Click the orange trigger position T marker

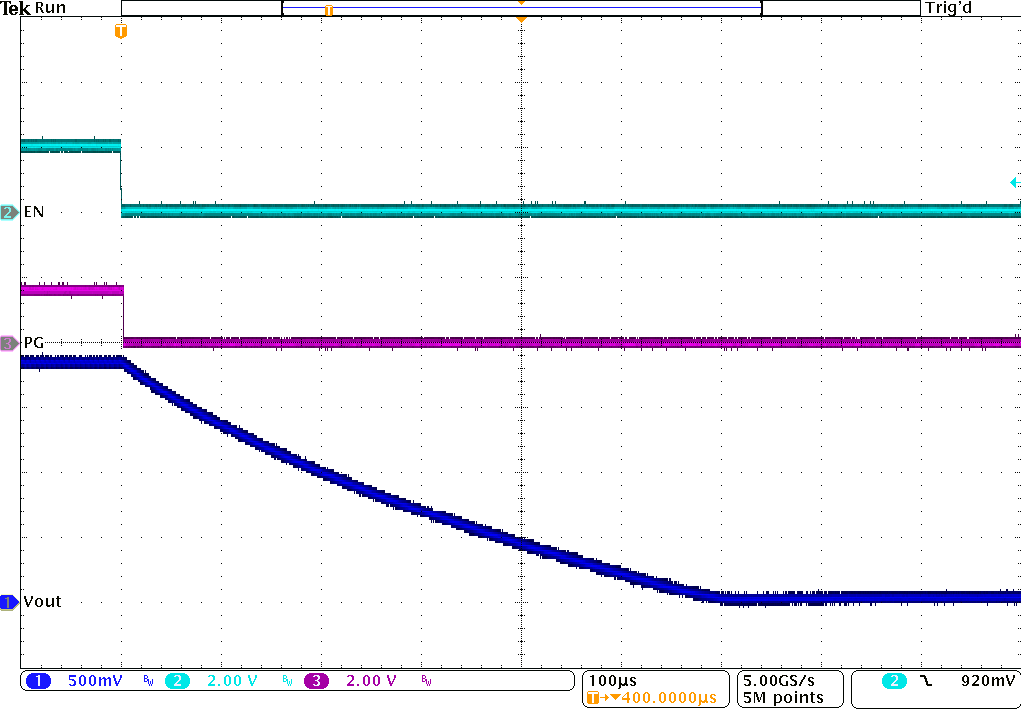(121, 31)
